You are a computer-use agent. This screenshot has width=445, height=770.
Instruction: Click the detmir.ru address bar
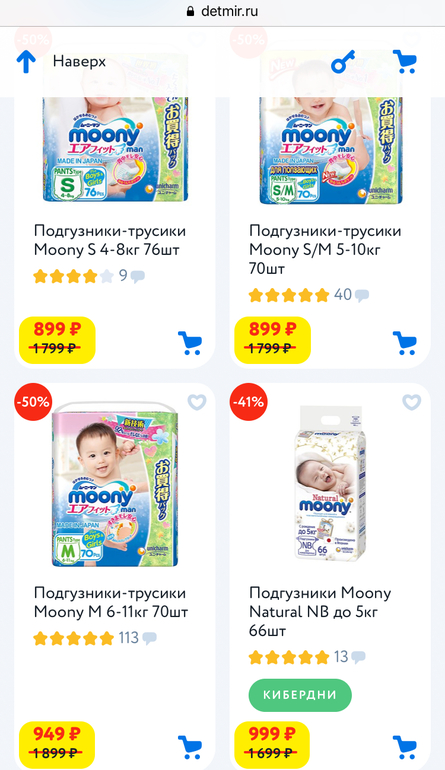coord(222,11)
